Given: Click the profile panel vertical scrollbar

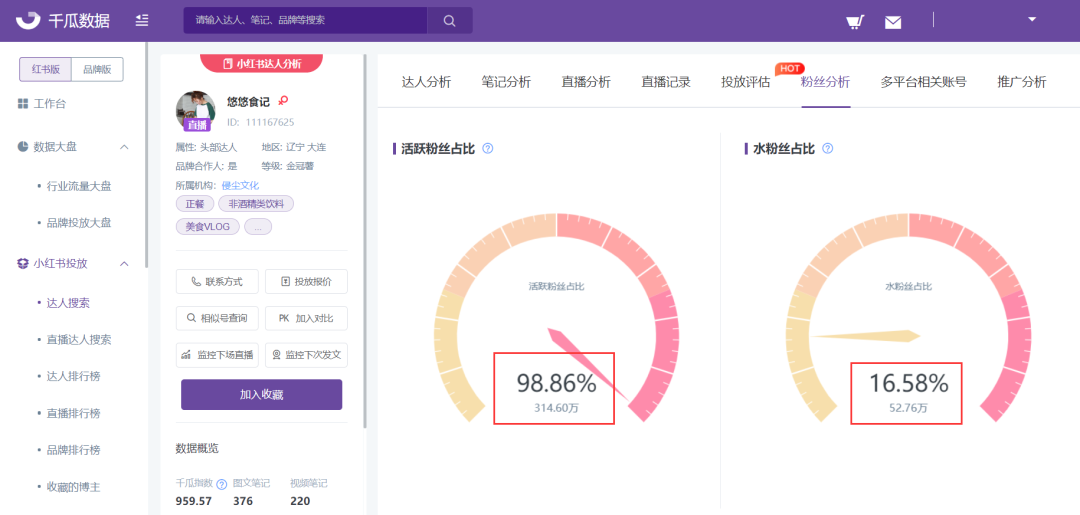Looking at the screenshot, I should pyautogui.click(x=365, y=240).
